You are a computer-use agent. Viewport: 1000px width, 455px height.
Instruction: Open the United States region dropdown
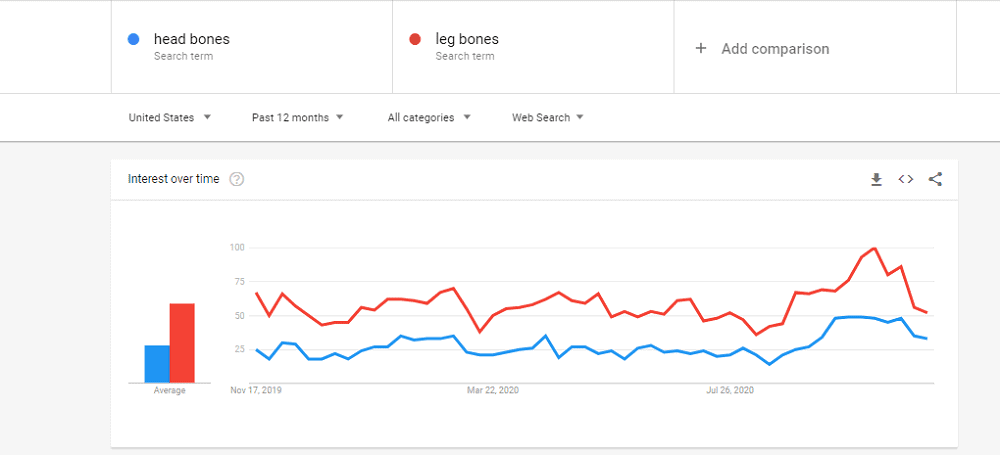point(170,117)
